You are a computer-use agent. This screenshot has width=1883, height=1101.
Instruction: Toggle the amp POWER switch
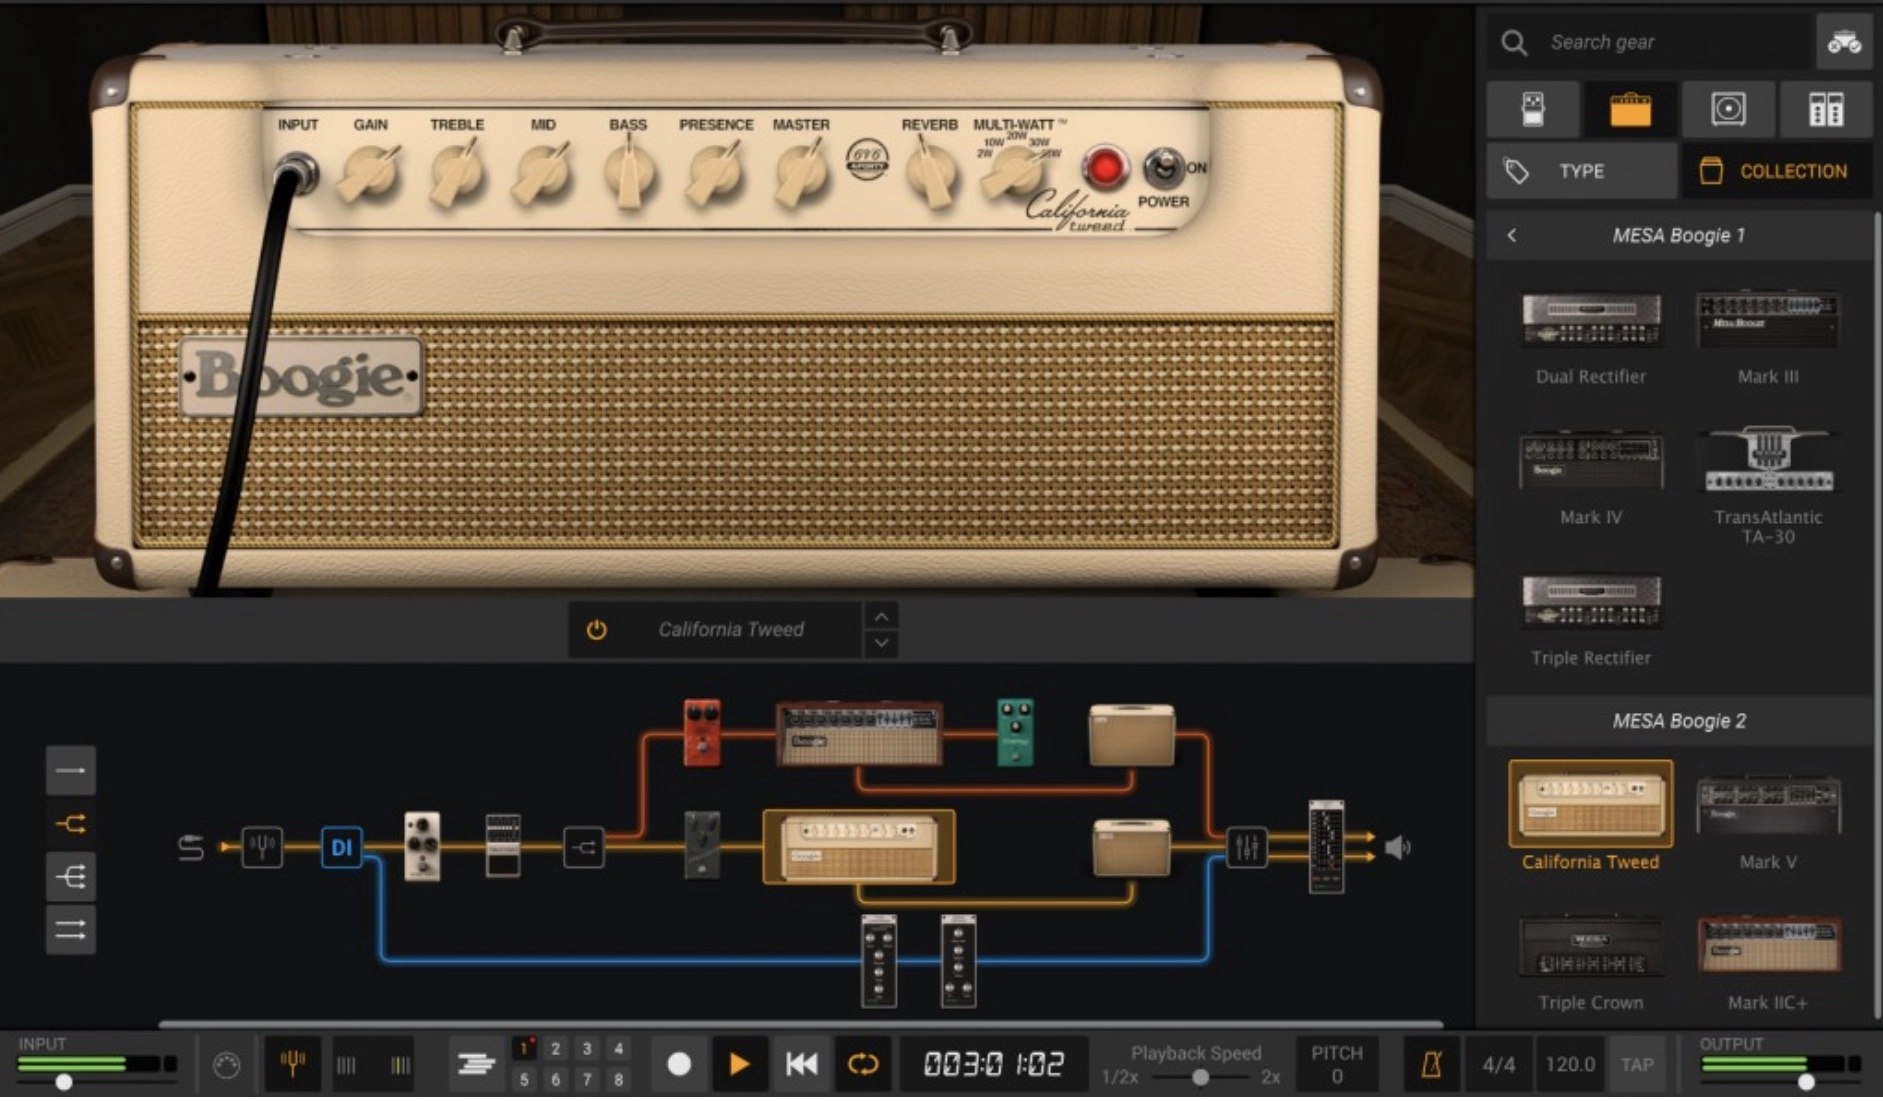pos(1163,168)
